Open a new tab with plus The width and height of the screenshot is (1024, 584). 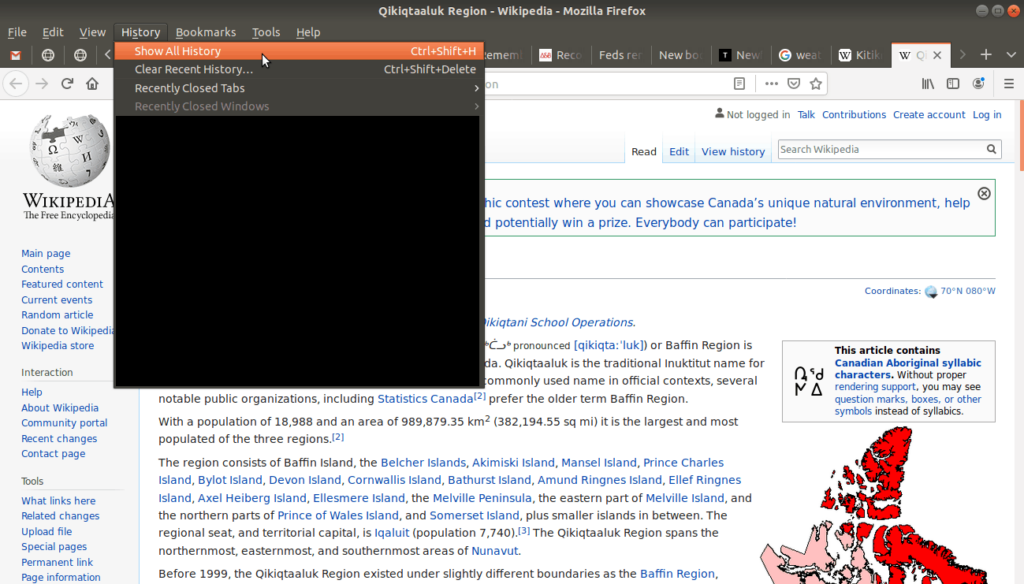tap(986, 56)
